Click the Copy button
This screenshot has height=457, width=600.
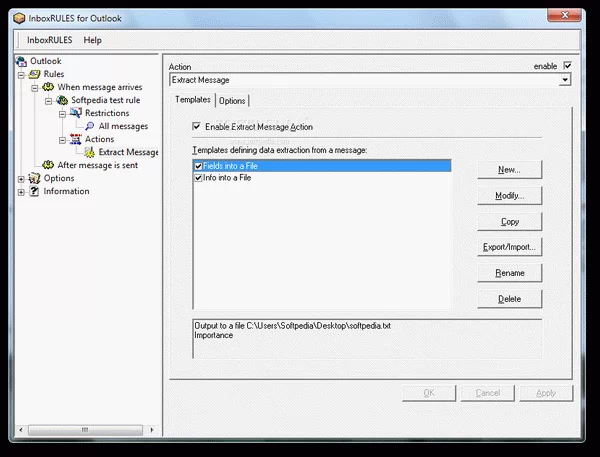[x=509, y=222]
